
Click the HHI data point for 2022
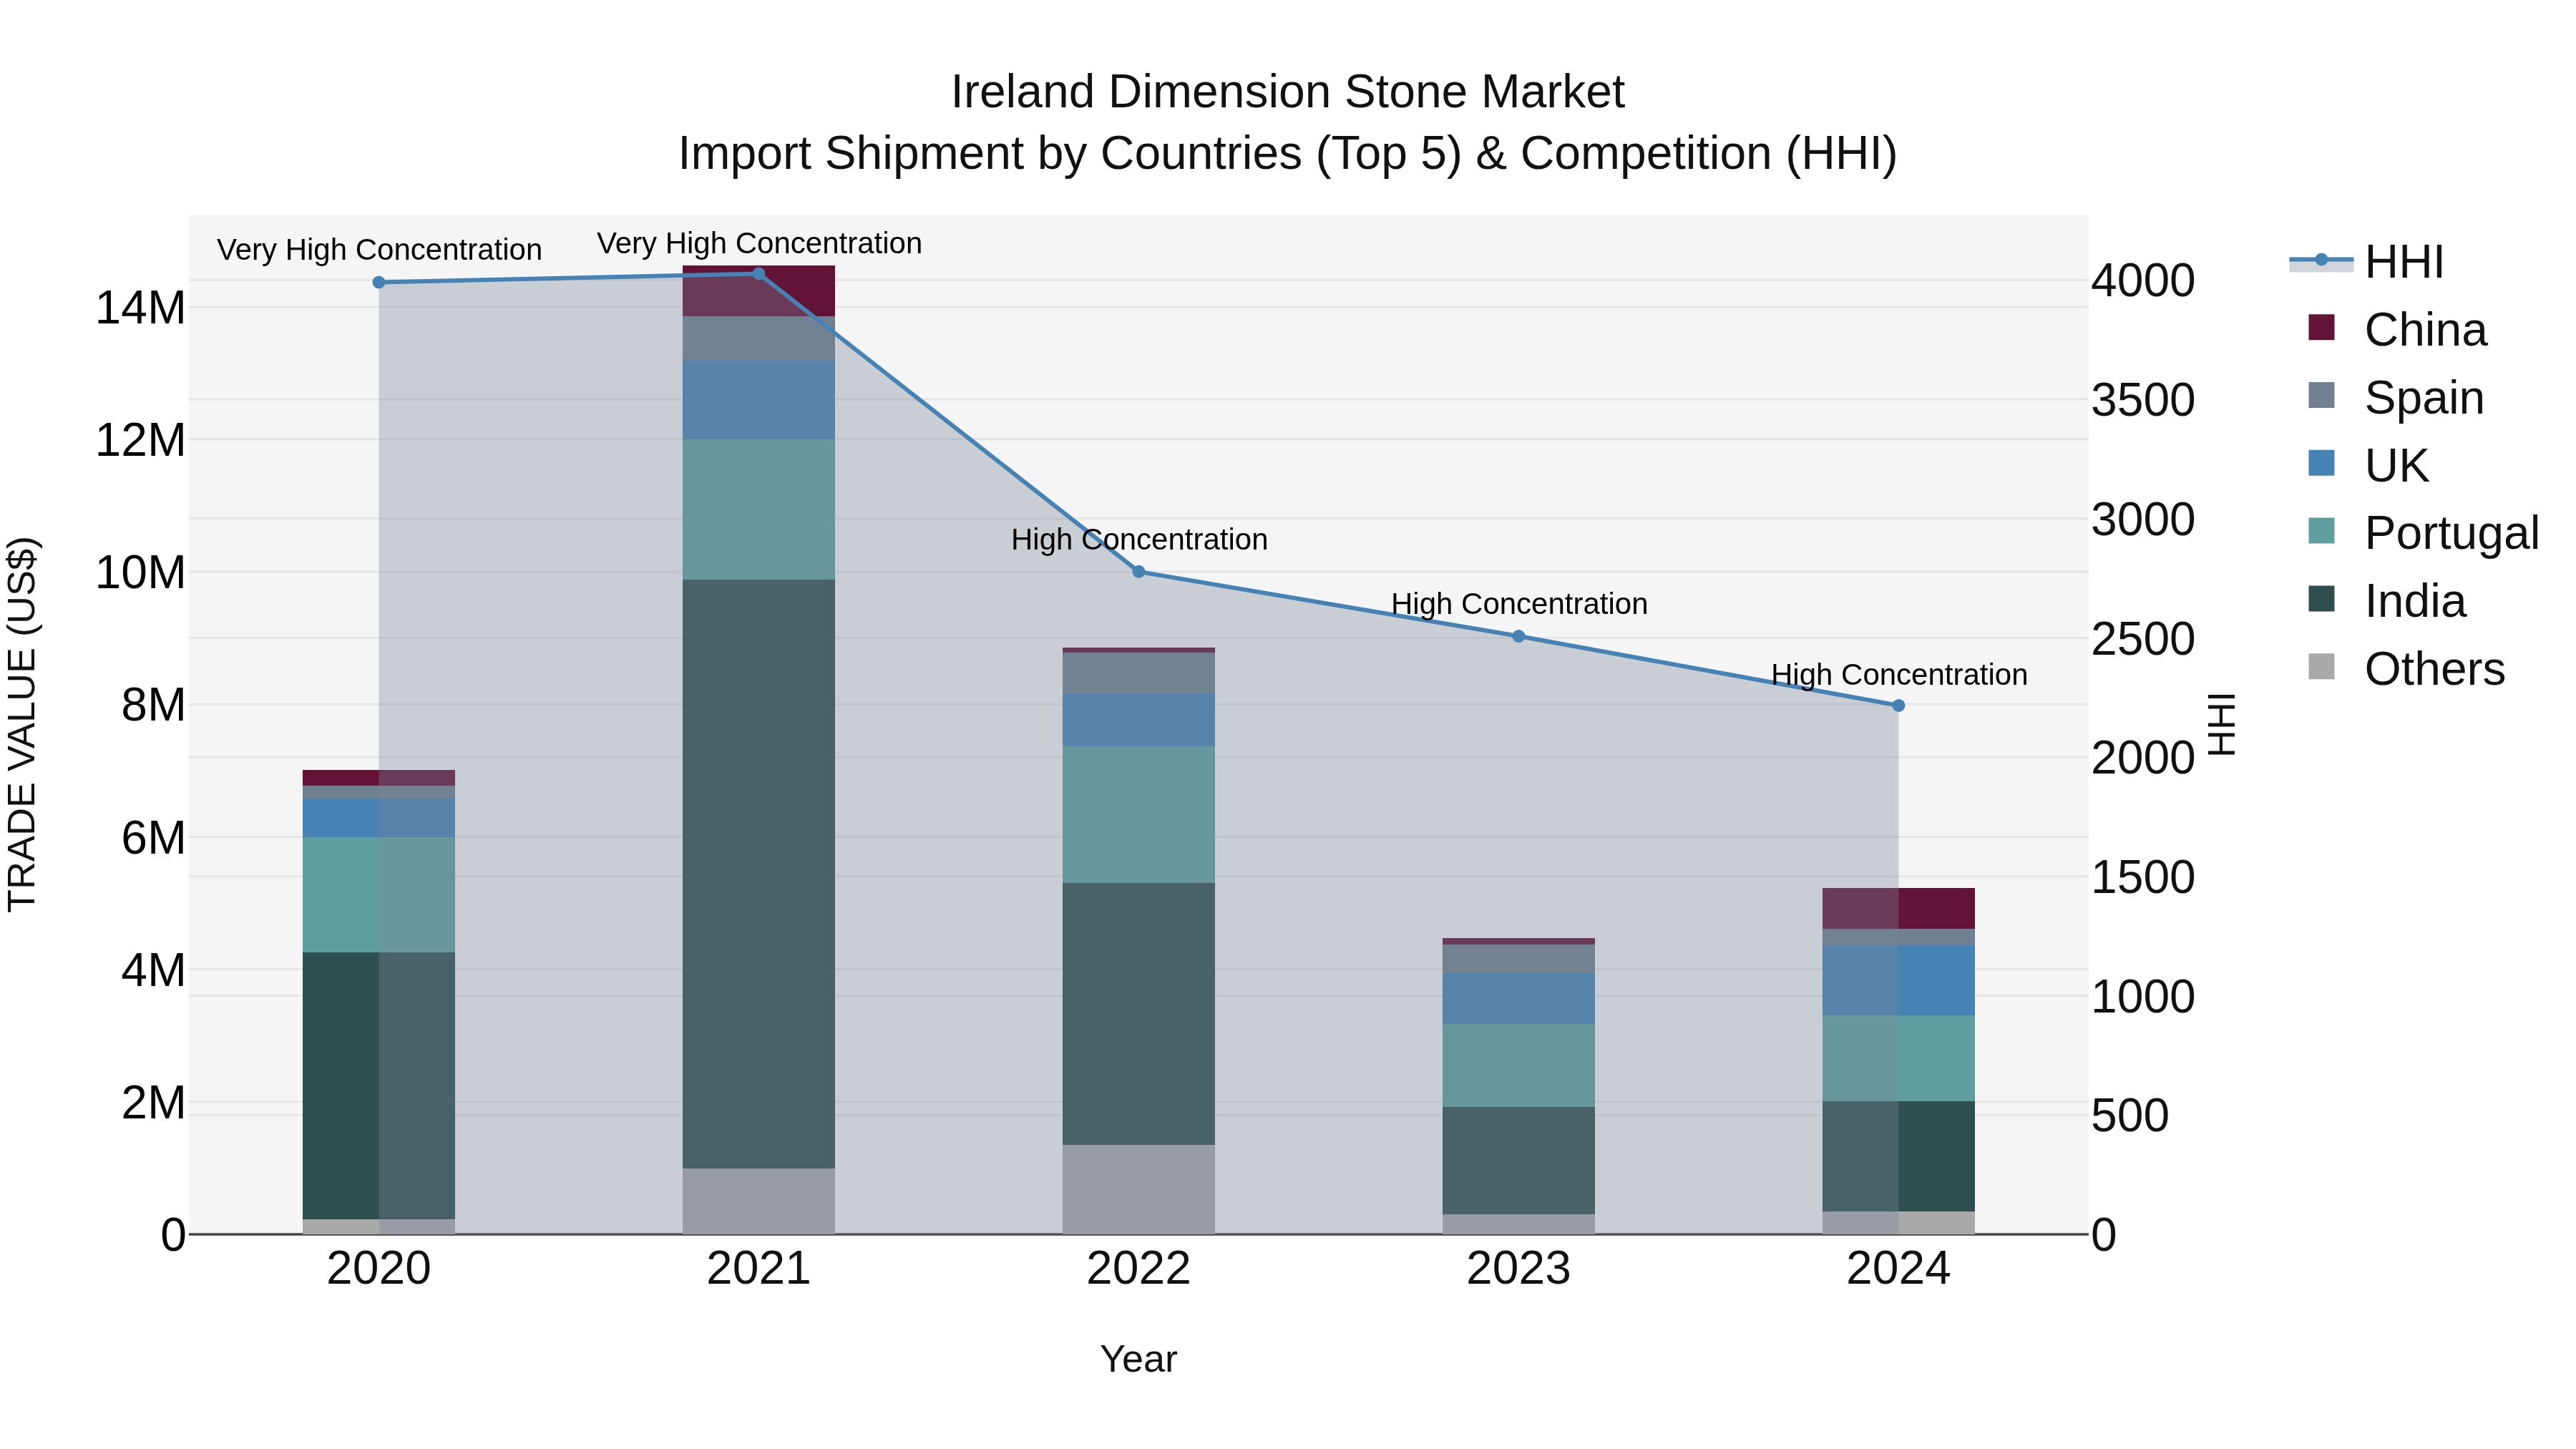pyautogui.click(x=1138, y=572)
